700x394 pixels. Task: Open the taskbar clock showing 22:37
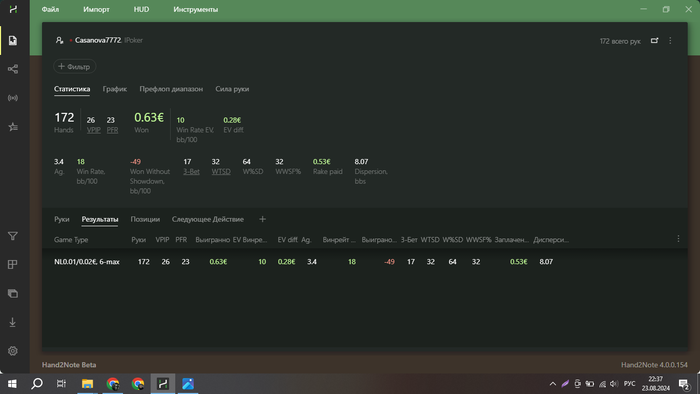(655, 384)
